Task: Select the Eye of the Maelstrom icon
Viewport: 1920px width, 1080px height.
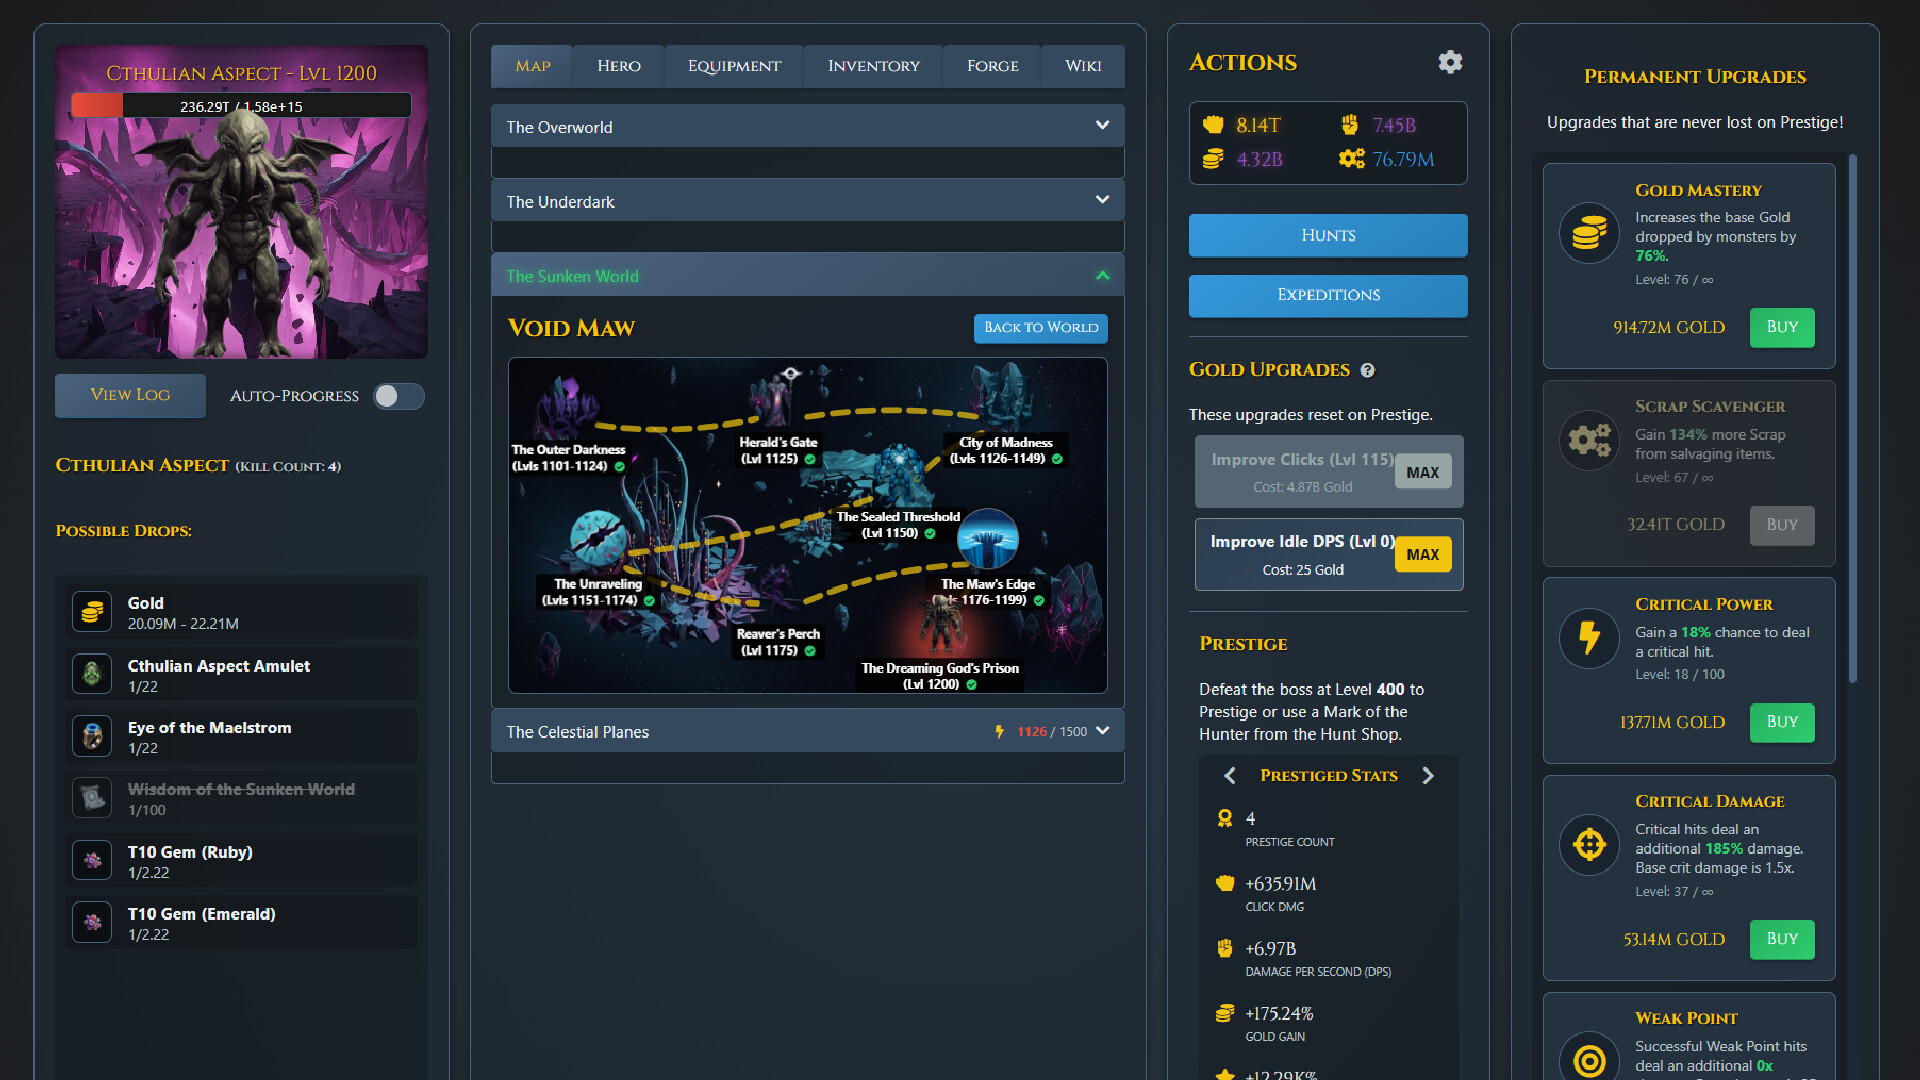Action: tap(91, 736)
